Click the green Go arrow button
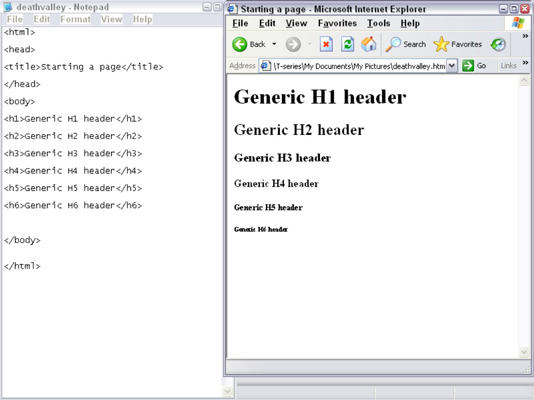 point(468,65)
